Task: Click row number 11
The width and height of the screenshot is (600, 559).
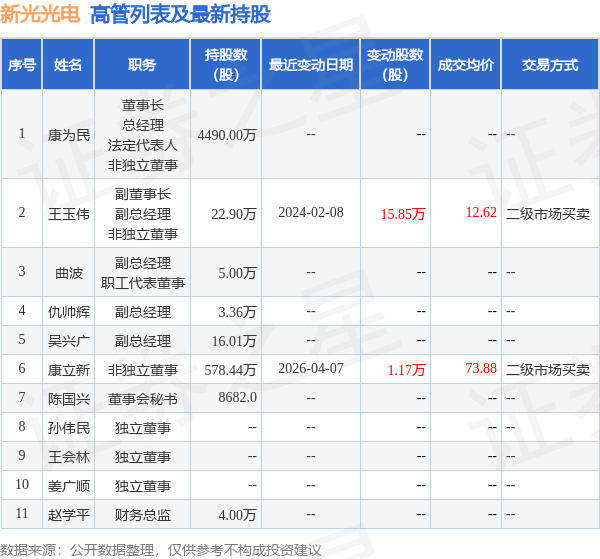Action: tap(22, 513)
